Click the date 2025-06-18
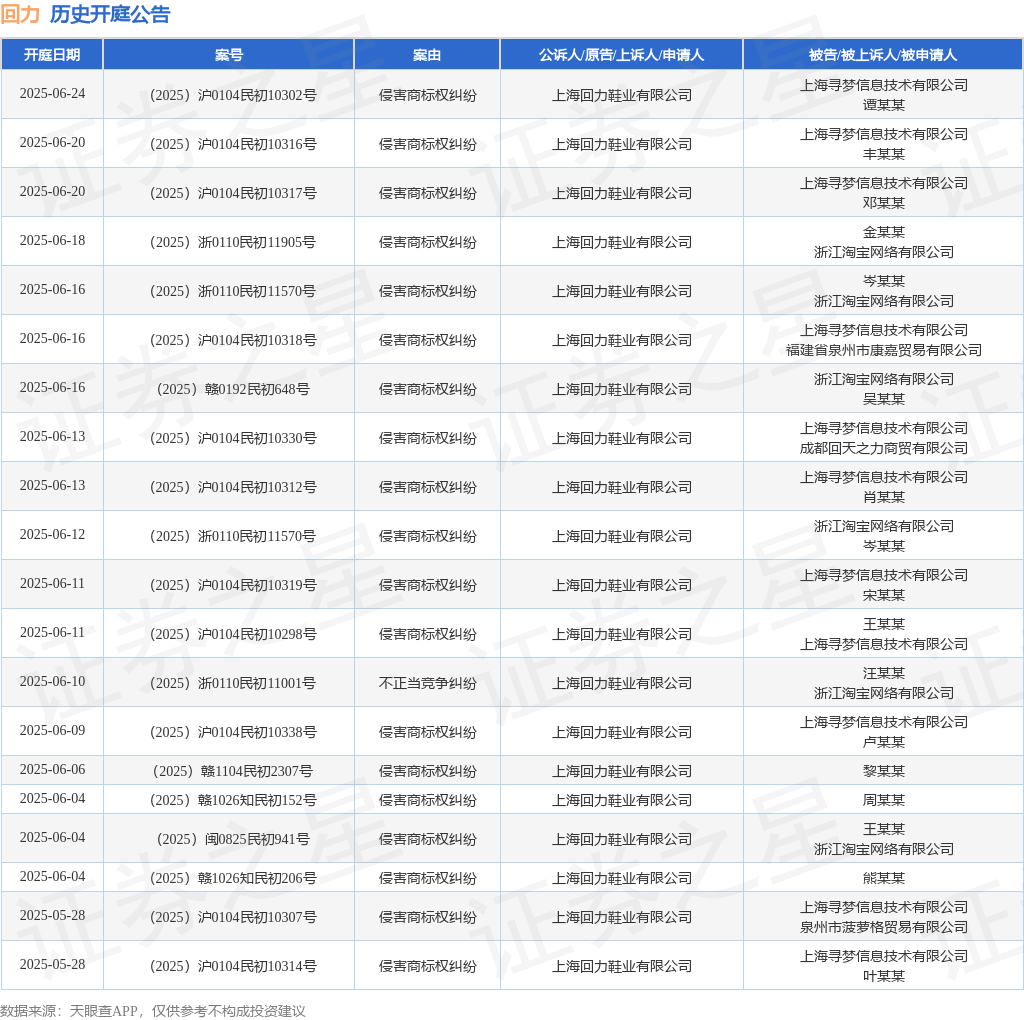Screen dimensions: 1024x1020 (x=52, y=240)
